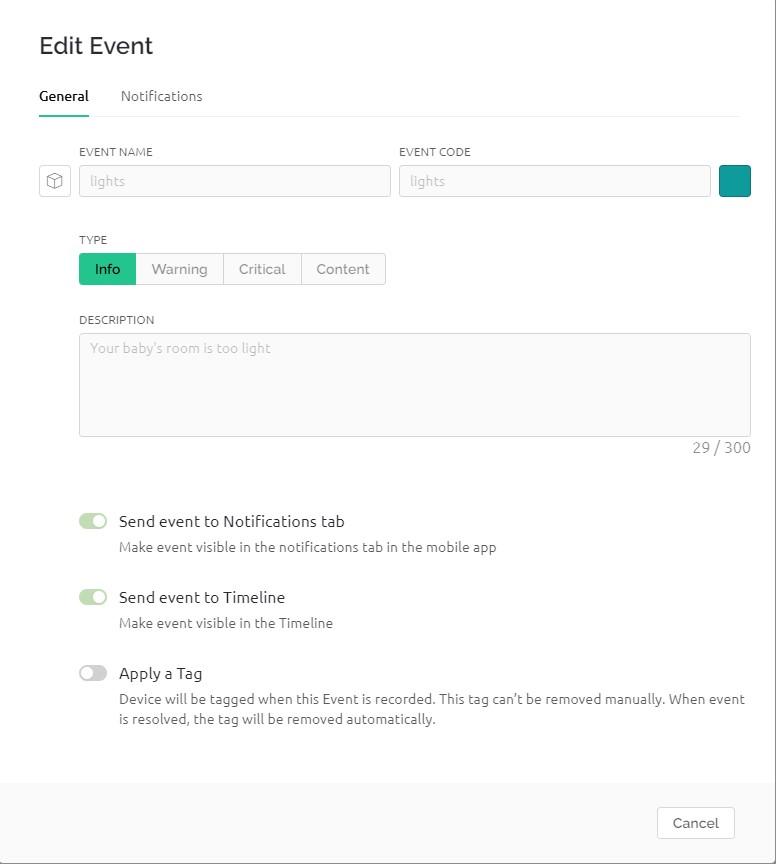Turn off the Send event to Timeline switch
The height and width of the screenshot is (864, 776).
tap(93, 597)
